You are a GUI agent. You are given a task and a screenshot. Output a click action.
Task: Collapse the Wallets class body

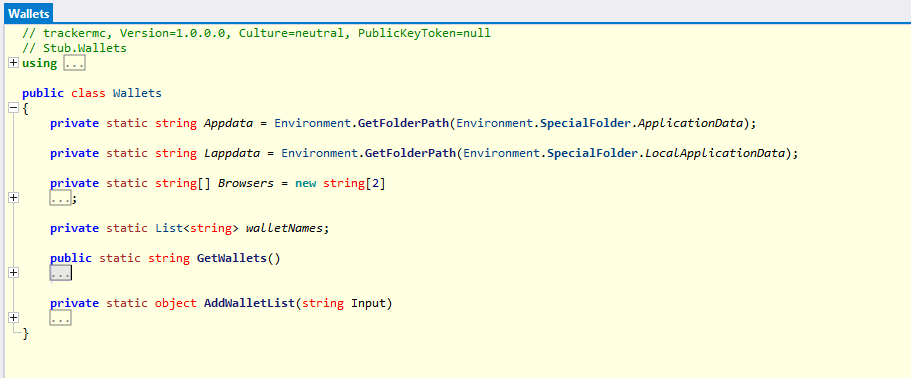14,108
